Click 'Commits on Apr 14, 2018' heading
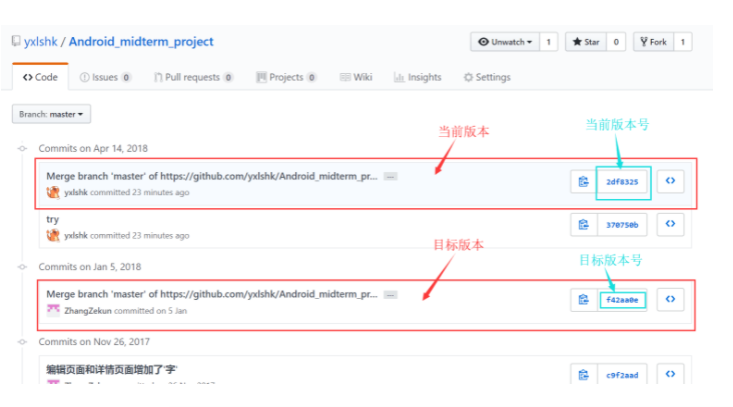733x407 pixels. [x=93, y=149]
